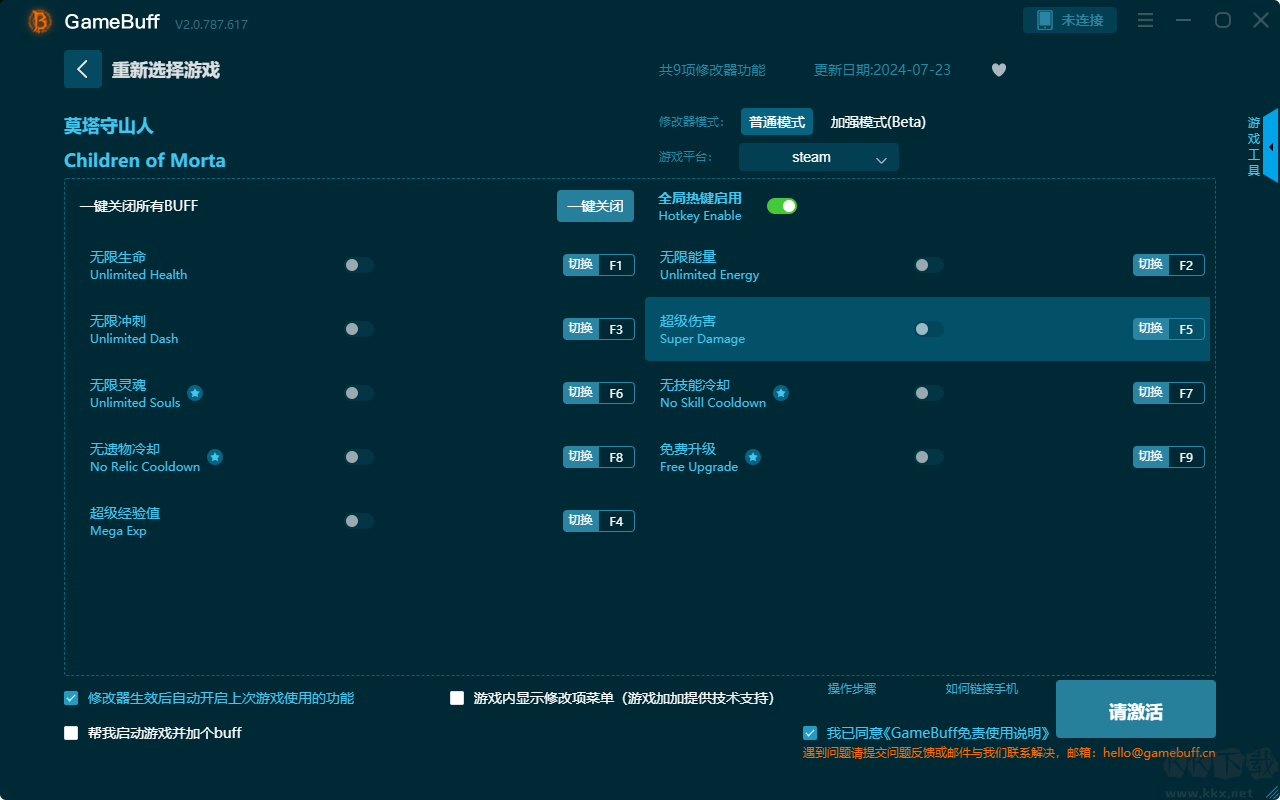Click the heart favorite icon
Screen dimensions: 1280x800
[999, 70]
